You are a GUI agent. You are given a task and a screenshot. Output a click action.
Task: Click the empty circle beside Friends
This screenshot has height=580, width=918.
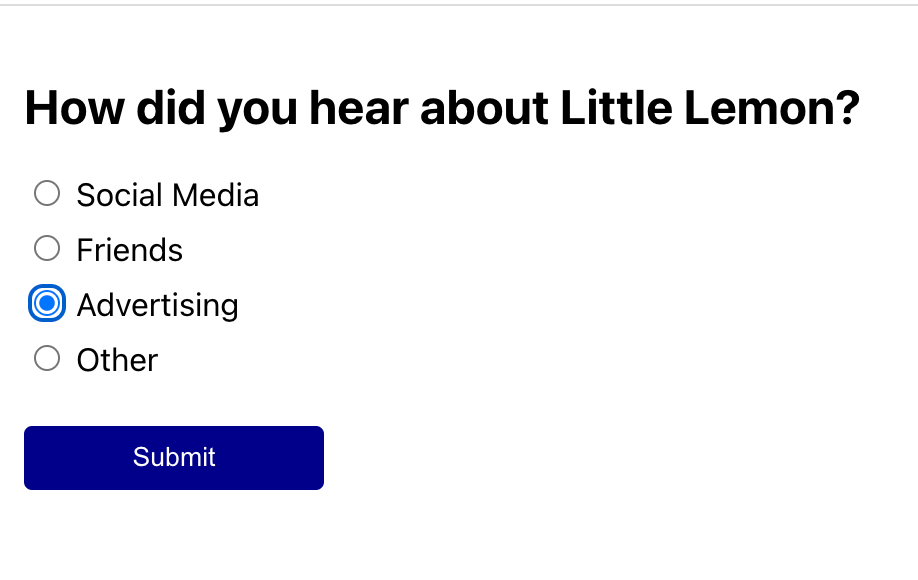(47, 248)
